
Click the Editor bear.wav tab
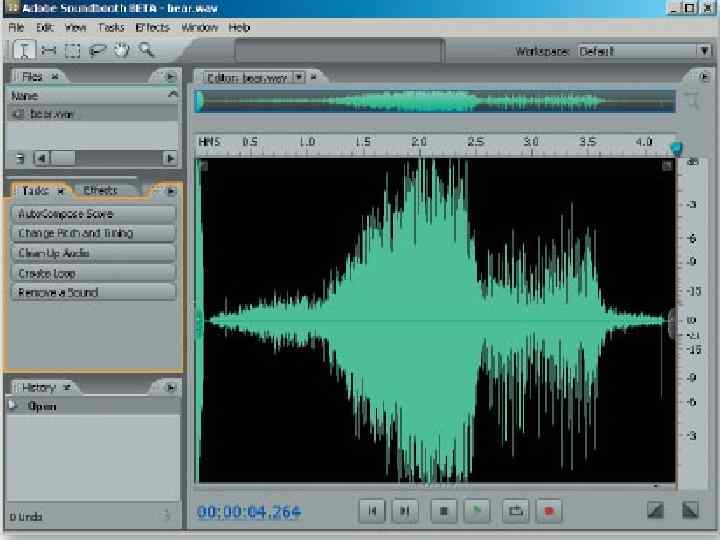pos(247,78)
